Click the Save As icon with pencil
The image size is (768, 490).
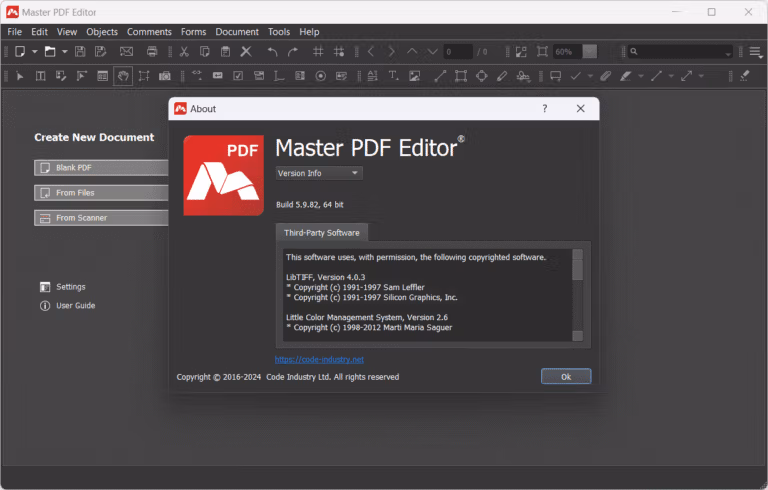click(100, 51)
